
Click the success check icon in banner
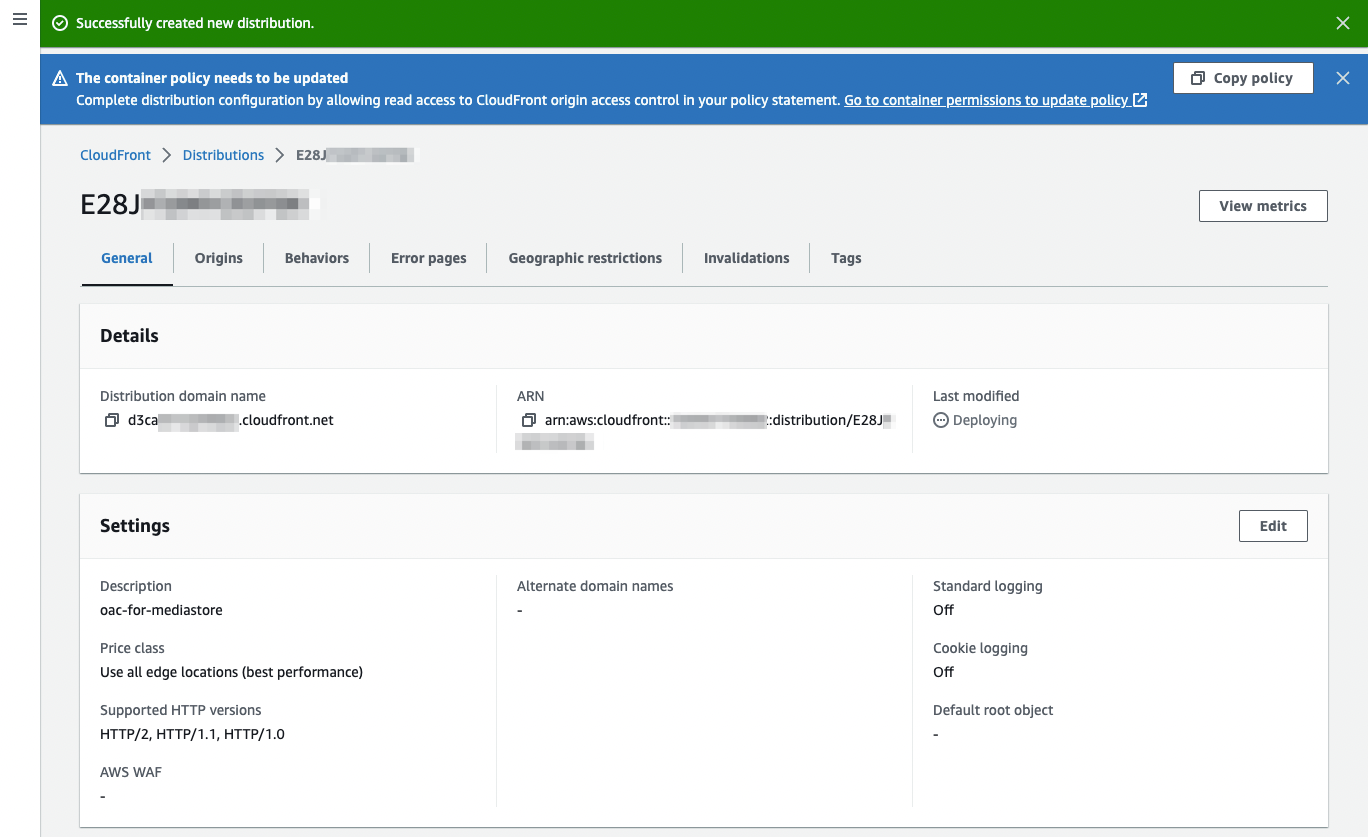(x=60, y=23)
